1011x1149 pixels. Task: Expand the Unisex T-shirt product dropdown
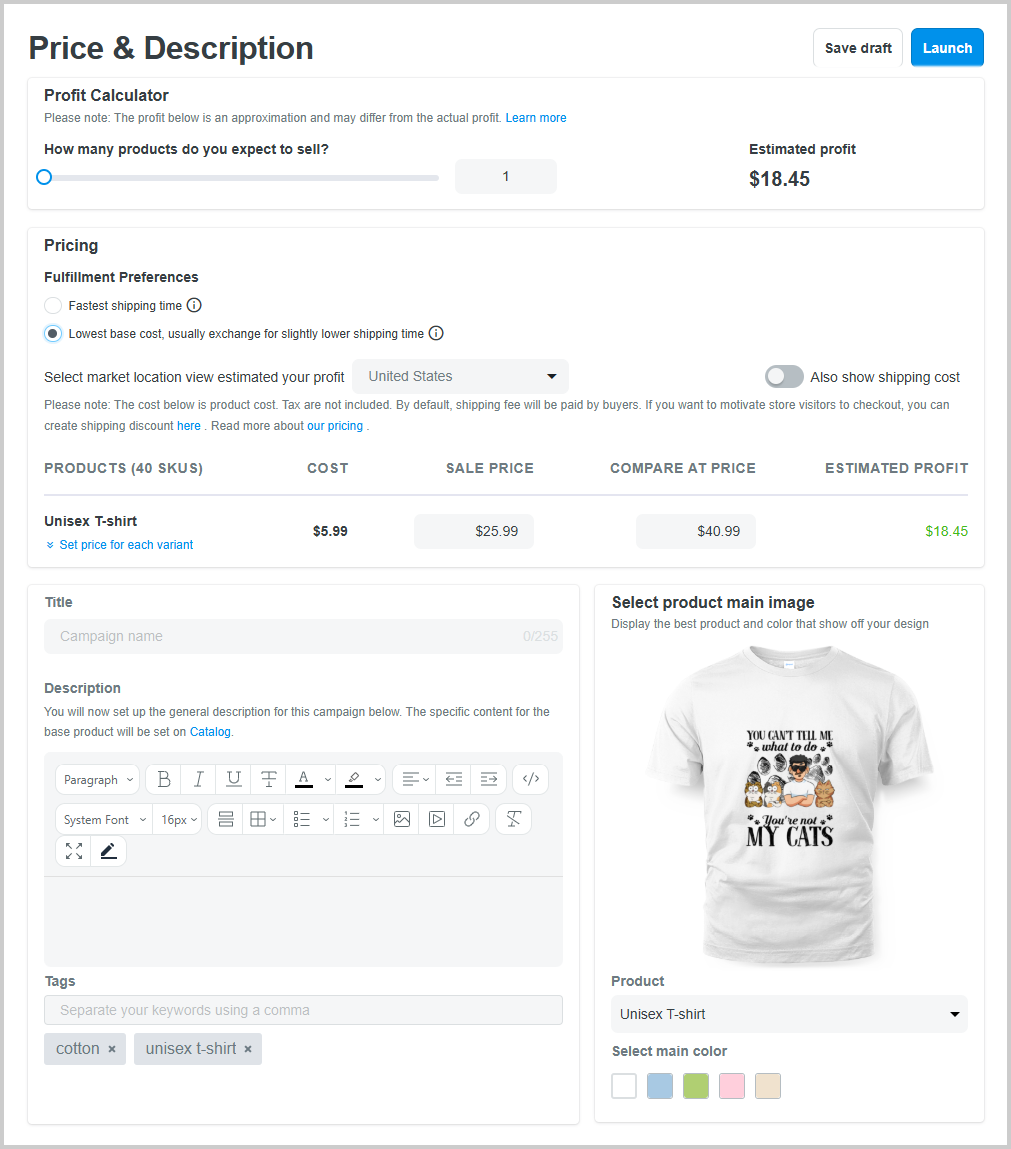pyautogui.click(x=789, y=1014)
